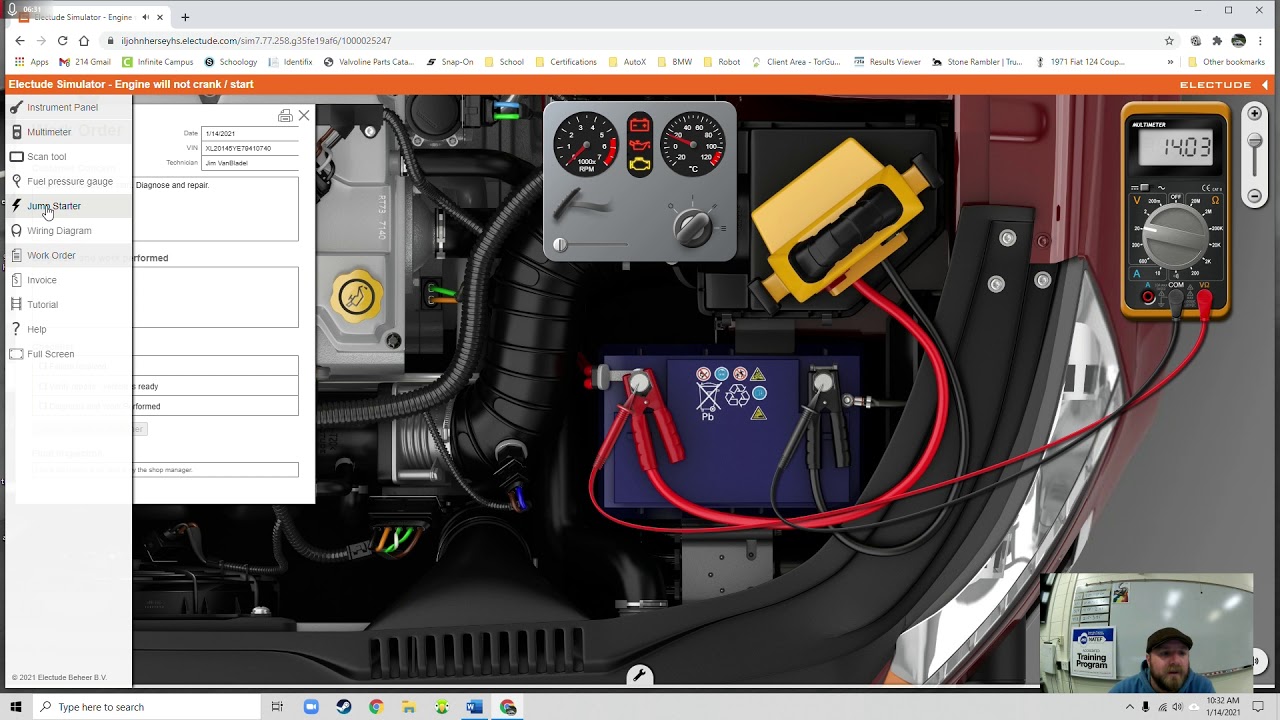Open the BMW bookmarks folder
This screenshot has width=1280, height=720.
pos(674,62)
